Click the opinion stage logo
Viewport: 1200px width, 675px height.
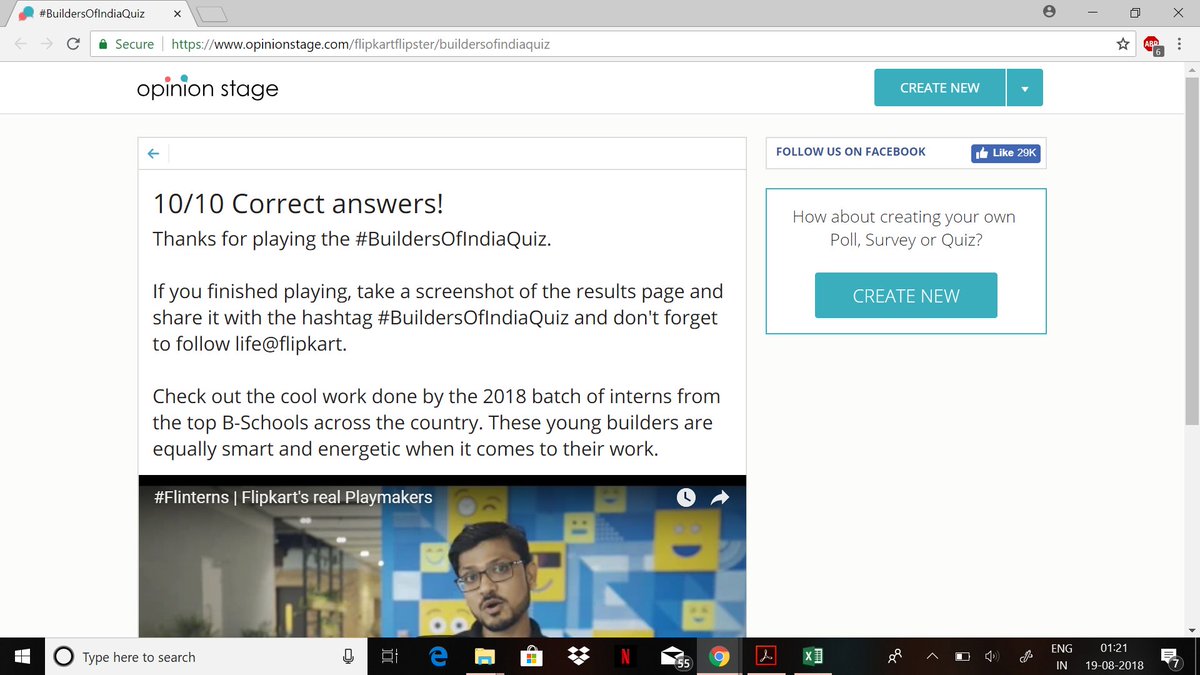[208, 88]
